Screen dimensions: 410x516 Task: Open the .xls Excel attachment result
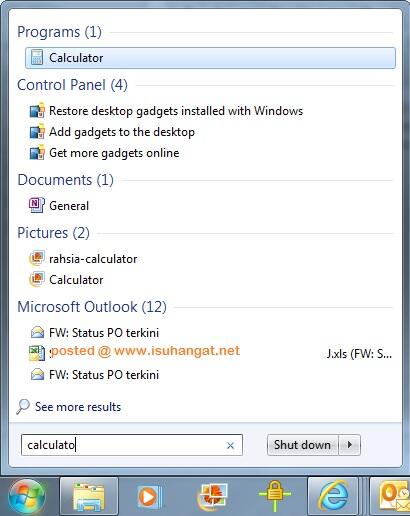pyautogui.click(x=211, y=353)
